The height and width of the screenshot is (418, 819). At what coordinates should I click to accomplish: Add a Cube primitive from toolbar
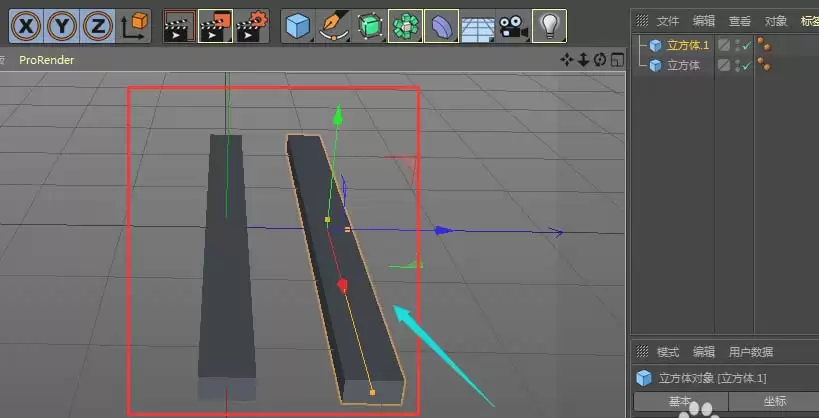click(298, 26)
